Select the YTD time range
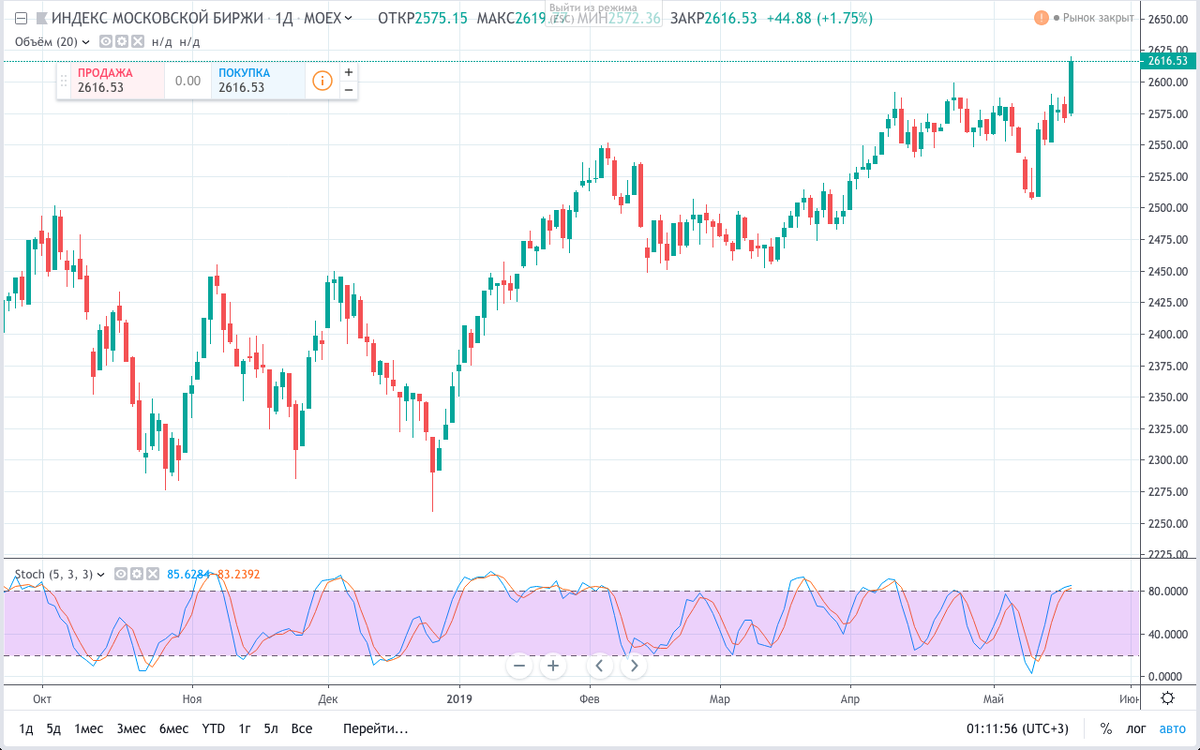The height and width of the screenshot is (750, 1200). click(213, 728)
